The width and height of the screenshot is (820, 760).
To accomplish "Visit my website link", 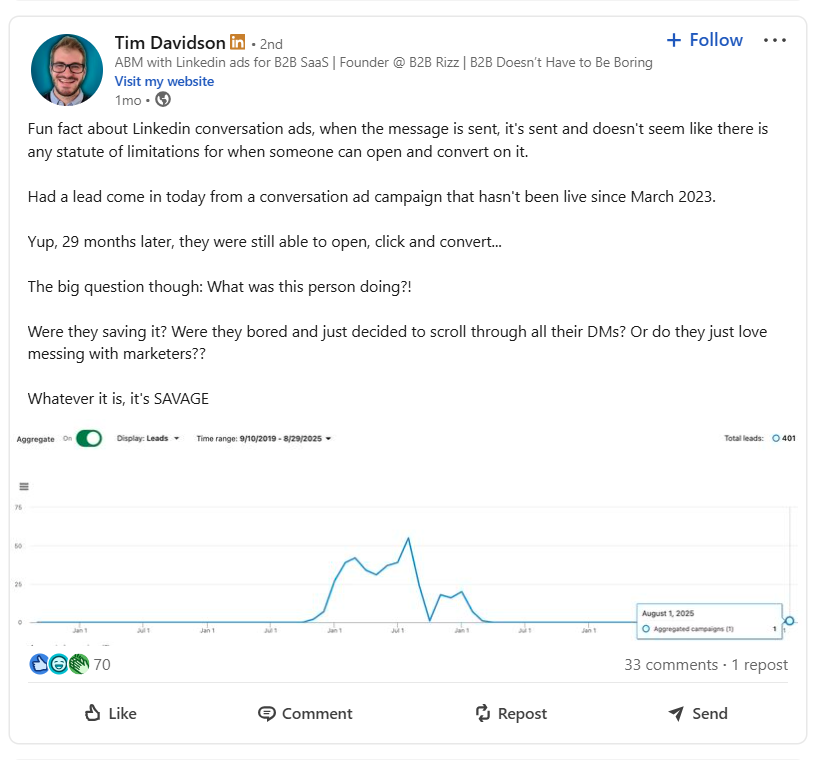I will click(163, 81).
